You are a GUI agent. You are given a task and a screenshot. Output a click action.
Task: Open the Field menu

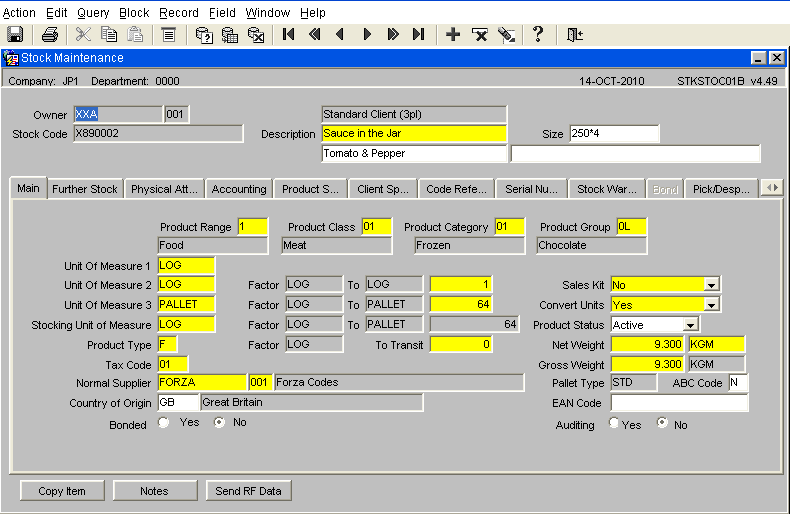(x=222, y=13)
